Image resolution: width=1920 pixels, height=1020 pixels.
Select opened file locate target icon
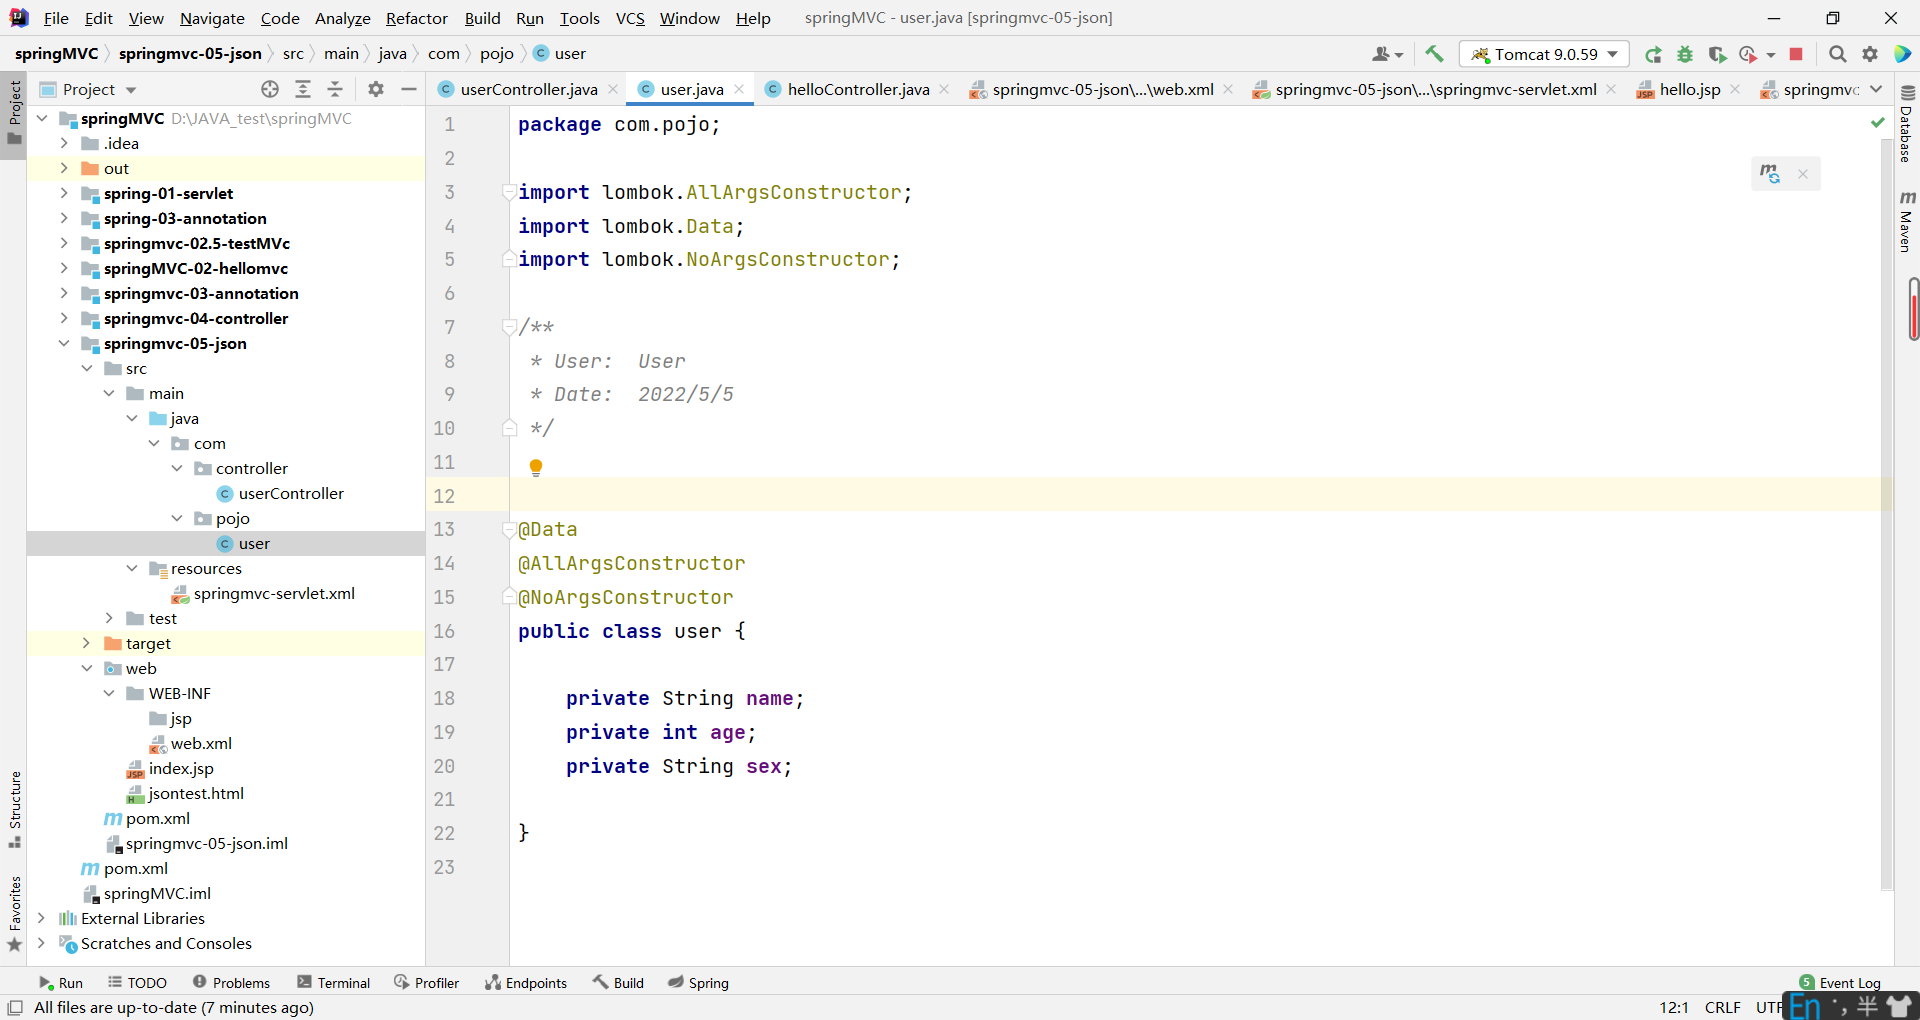(x=270, y=89)
